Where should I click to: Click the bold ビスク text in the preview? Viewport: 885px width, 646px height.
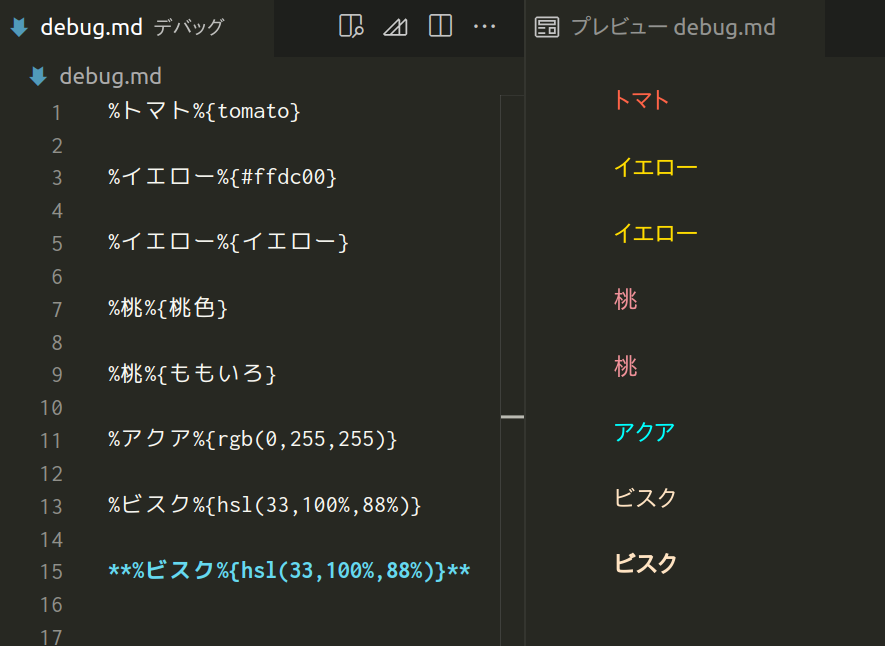[645, 564]
